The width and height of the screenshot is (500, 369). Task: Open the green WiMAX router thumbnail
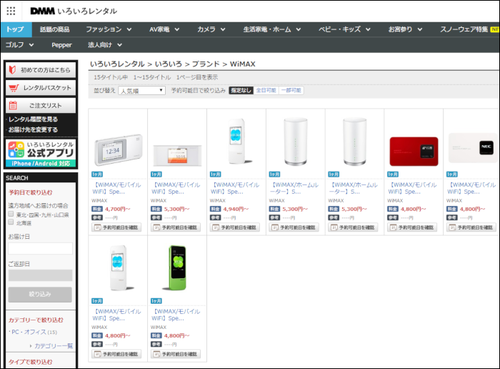click(x=177, y=268)
